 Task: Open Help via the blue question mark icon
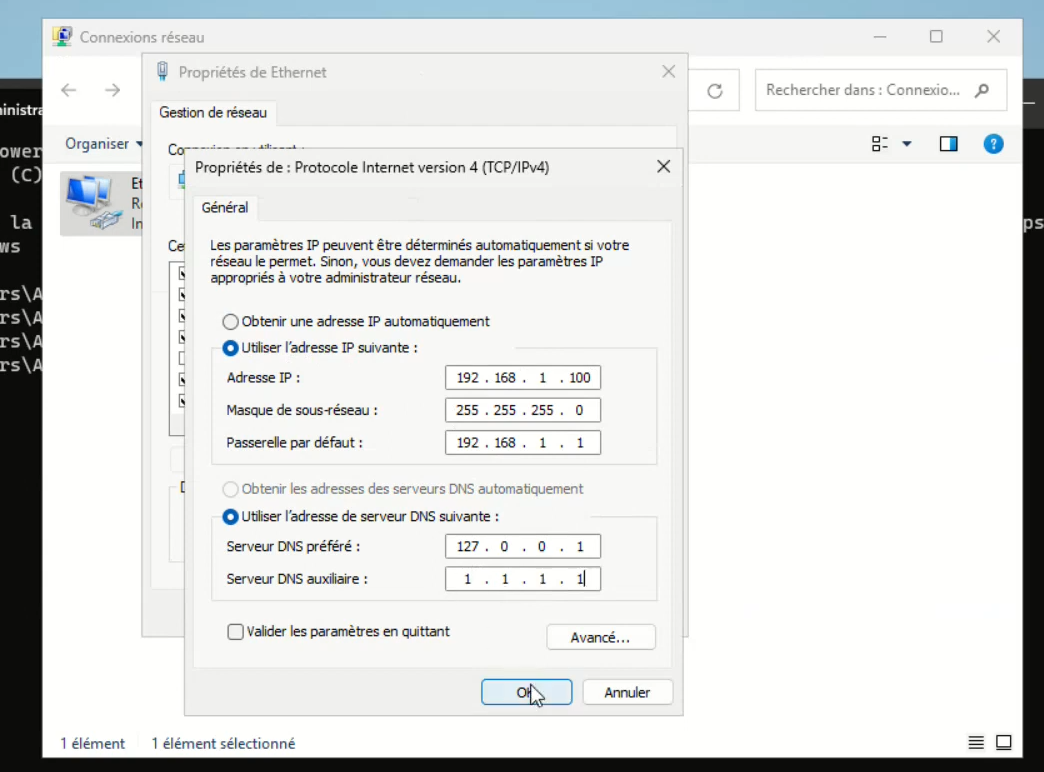coord(993,143)
